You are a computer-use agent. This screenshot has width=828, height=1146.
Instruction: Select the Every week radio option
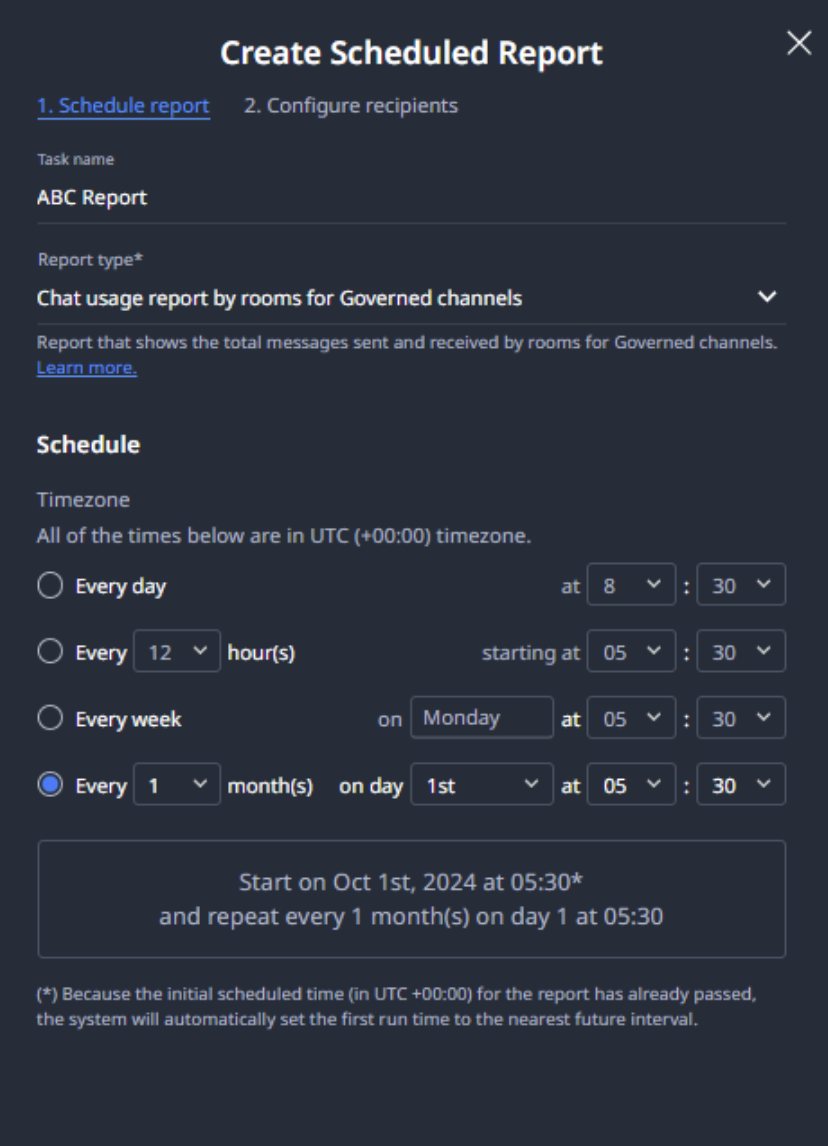point(50,718)
